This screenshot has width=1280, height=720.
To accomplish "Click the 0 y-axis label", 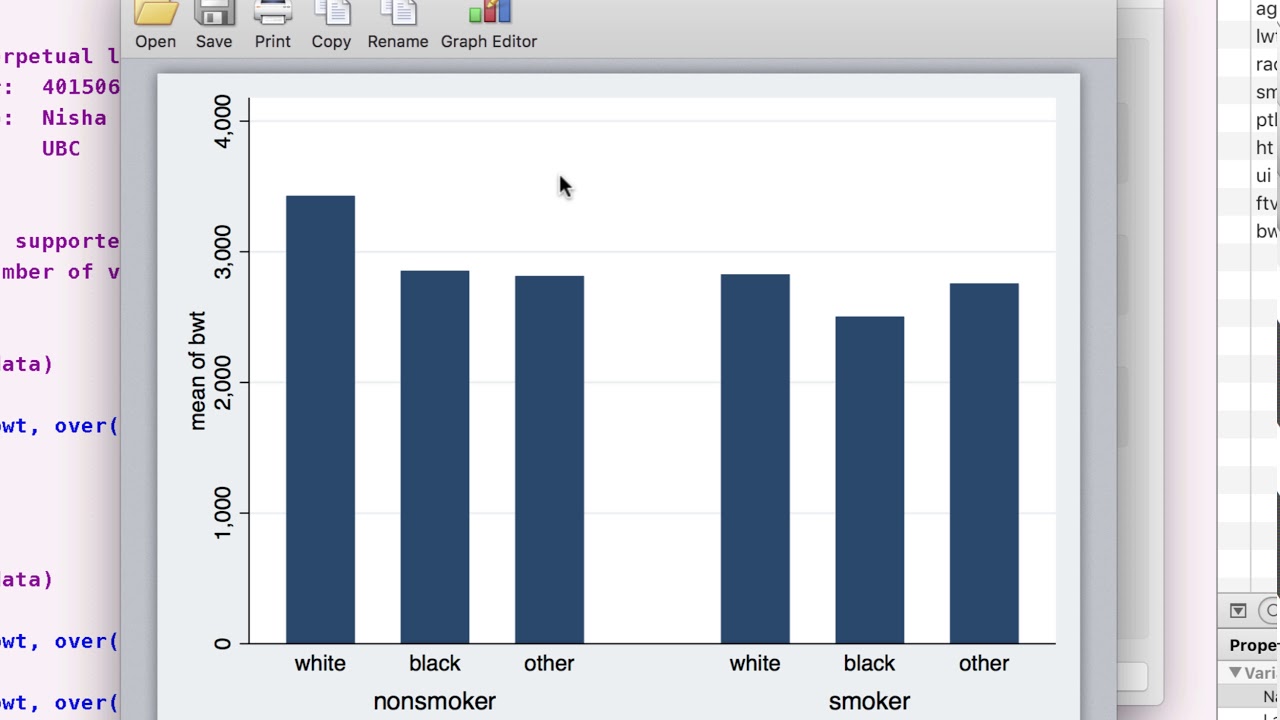I will click(222, 643).
